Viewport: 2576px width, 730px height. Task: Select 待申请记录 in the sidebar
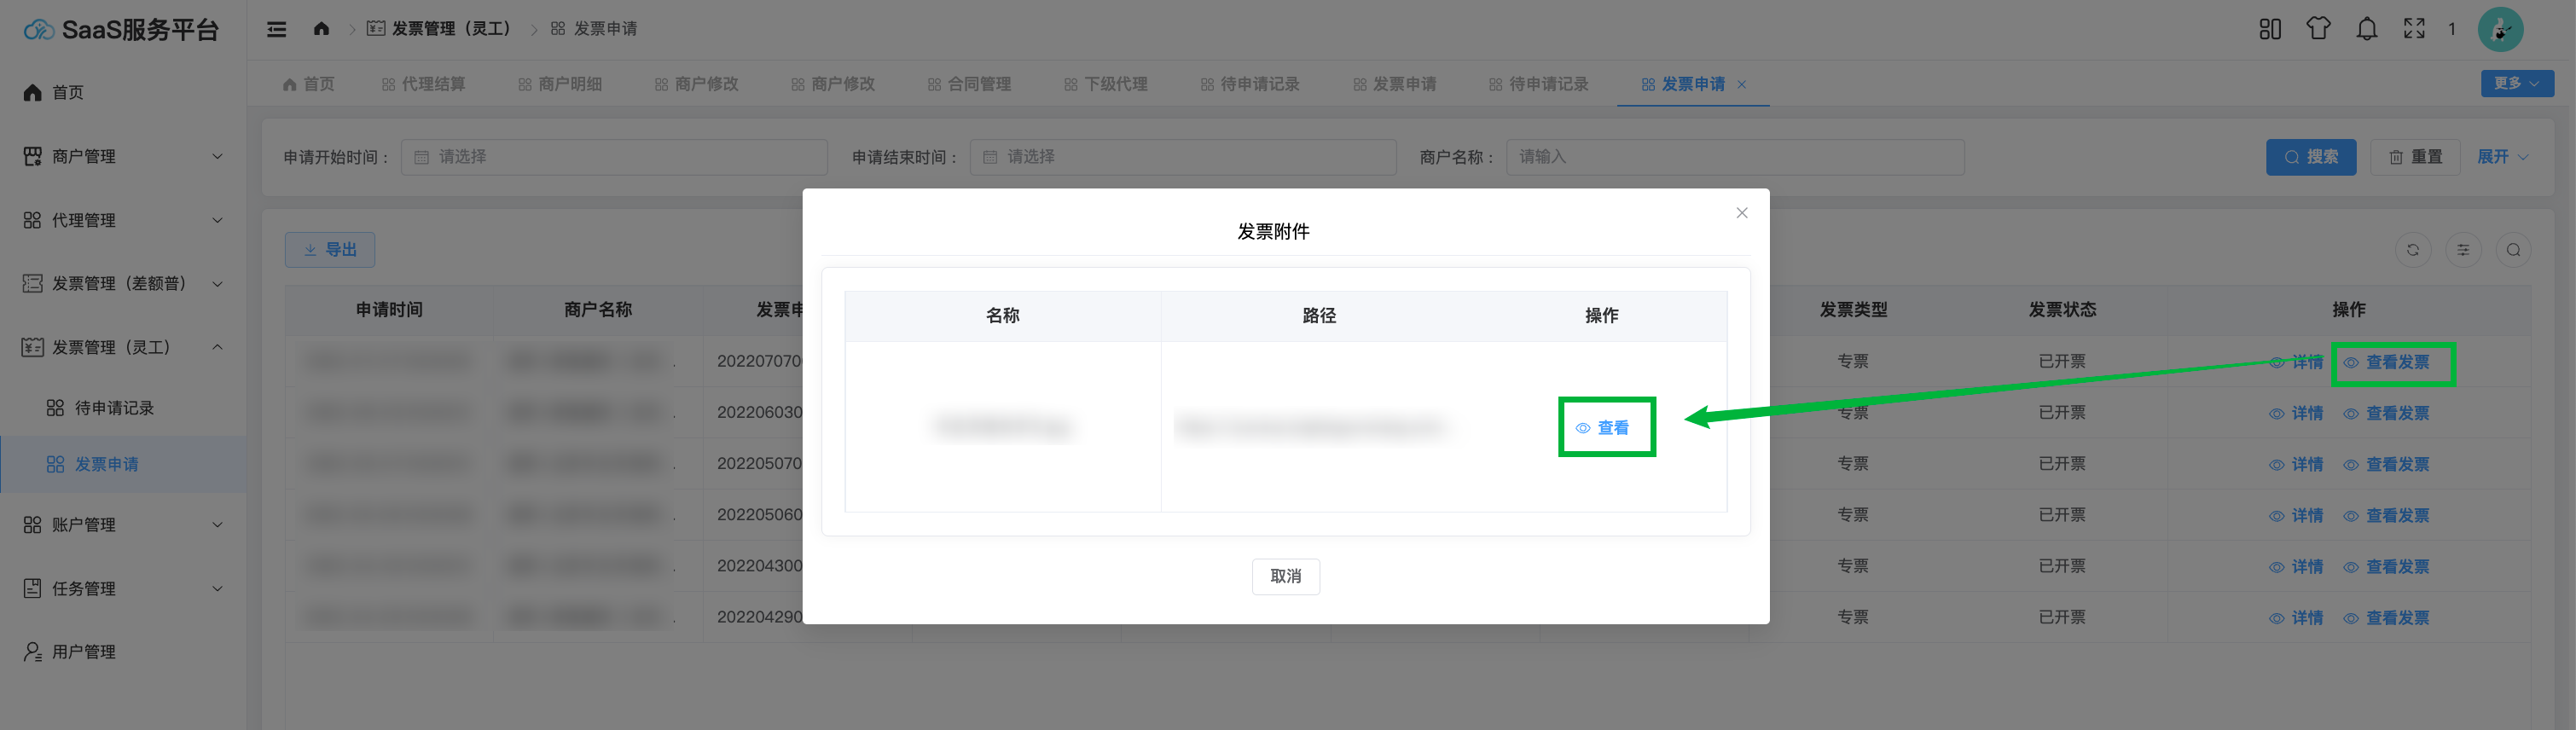click(114, 408)
